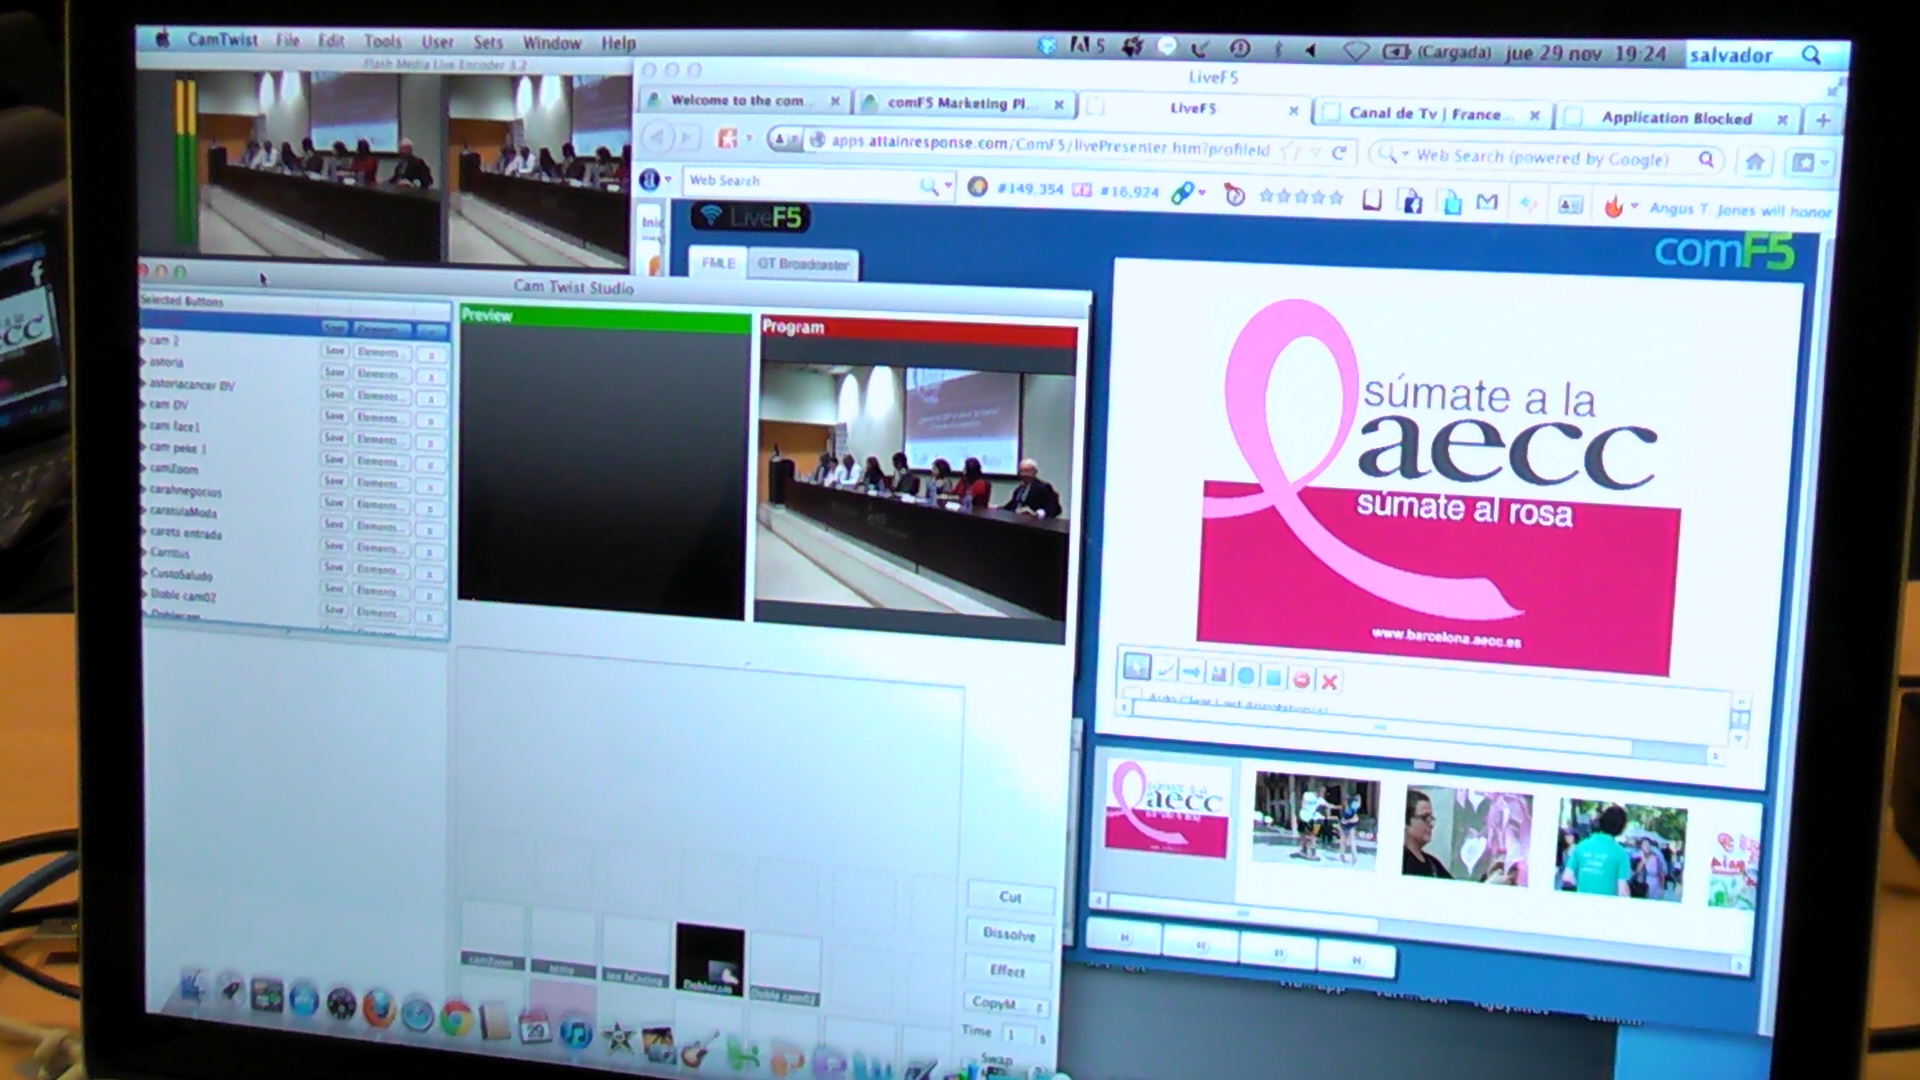Open Spotlight search in the menu bar

pos(1811,55)
